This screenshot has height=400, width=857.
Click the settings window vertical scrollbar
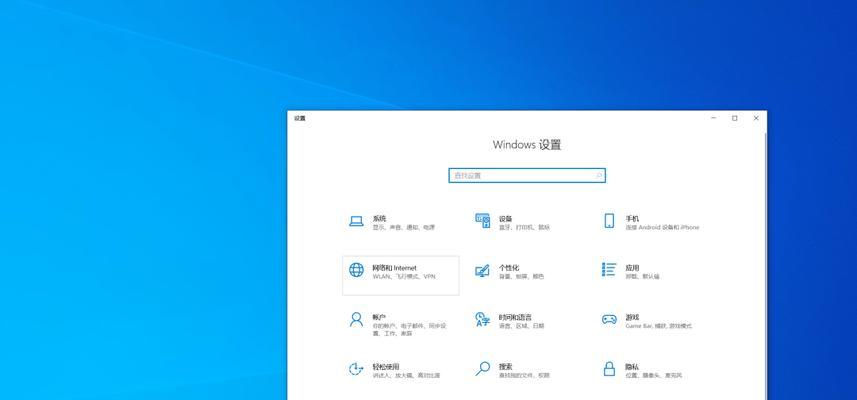click(765, 265)
